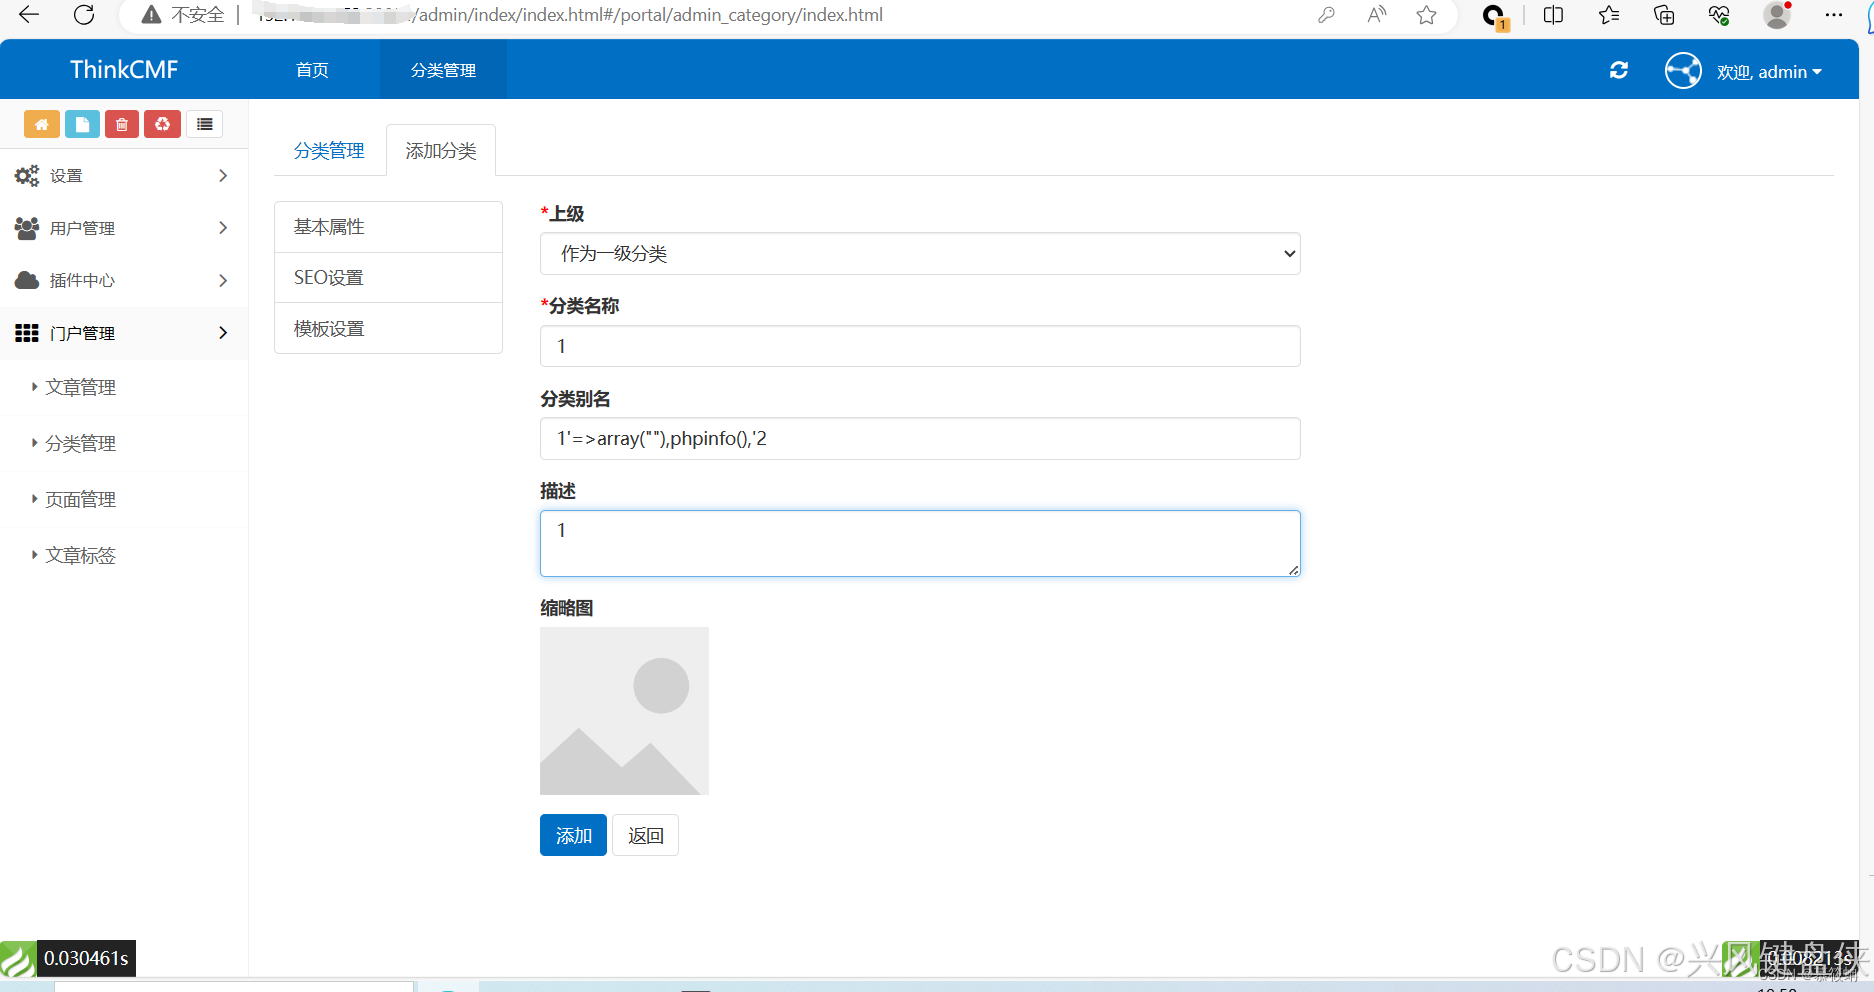Click the 添加 submit button
Screen dimensions: 1874x992
tap(573, 836)
